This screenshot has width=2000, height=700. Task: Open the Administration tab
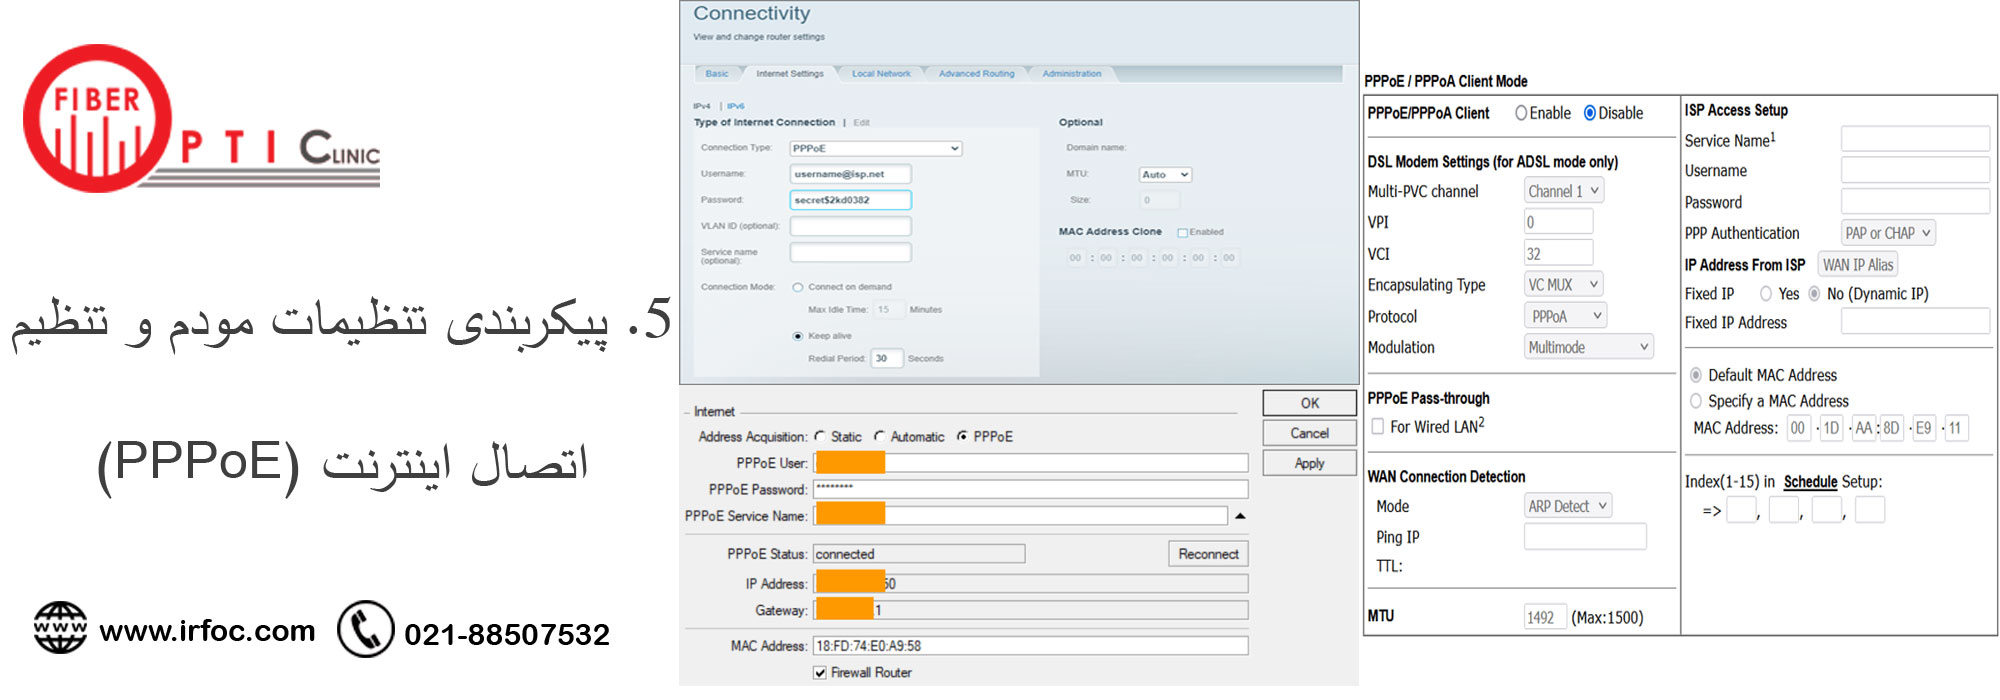point(1072,74)
